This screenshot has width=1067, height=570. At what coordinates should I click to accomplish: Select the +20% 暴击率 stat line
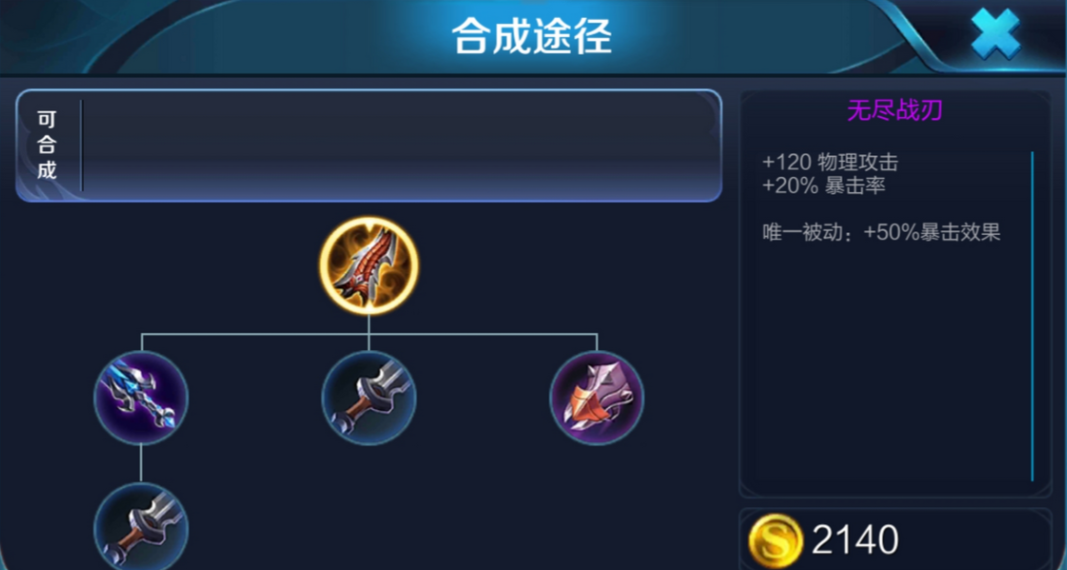(824, 185)
